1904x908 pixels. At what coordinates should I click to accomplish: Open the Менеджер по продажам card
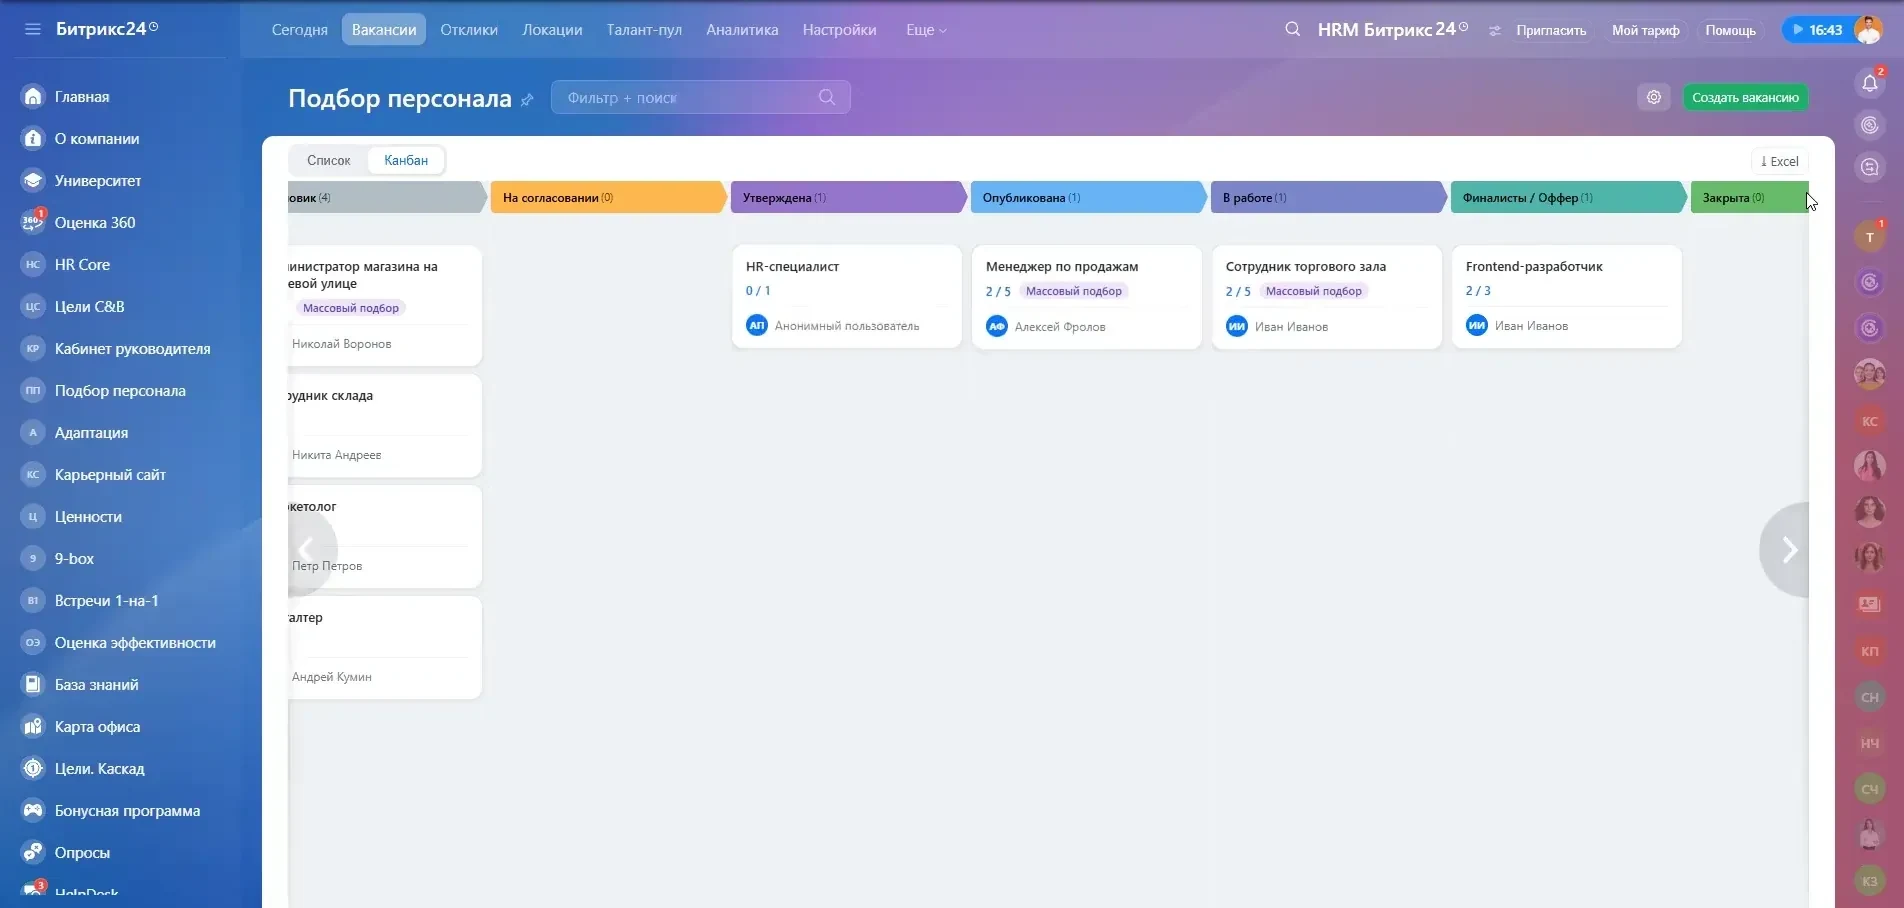tap(1086, 297)
